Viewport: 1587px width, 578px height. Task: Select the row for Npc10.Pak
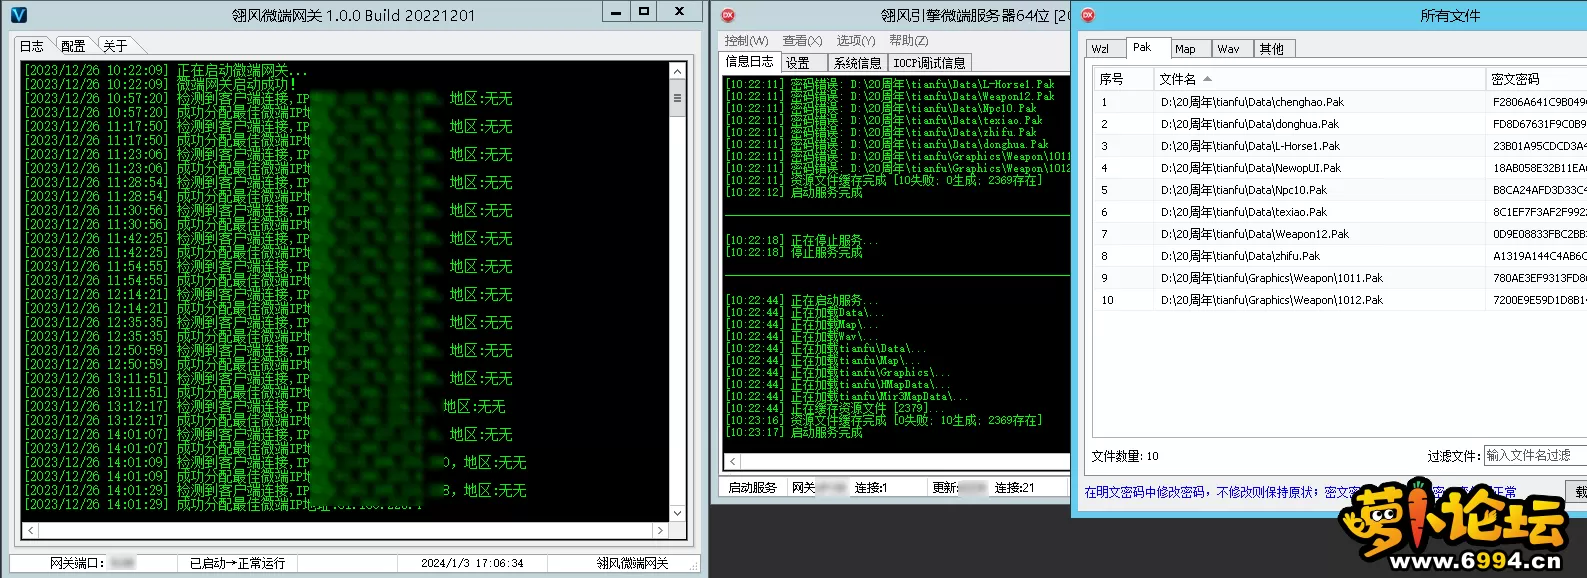pos(1340,190)
